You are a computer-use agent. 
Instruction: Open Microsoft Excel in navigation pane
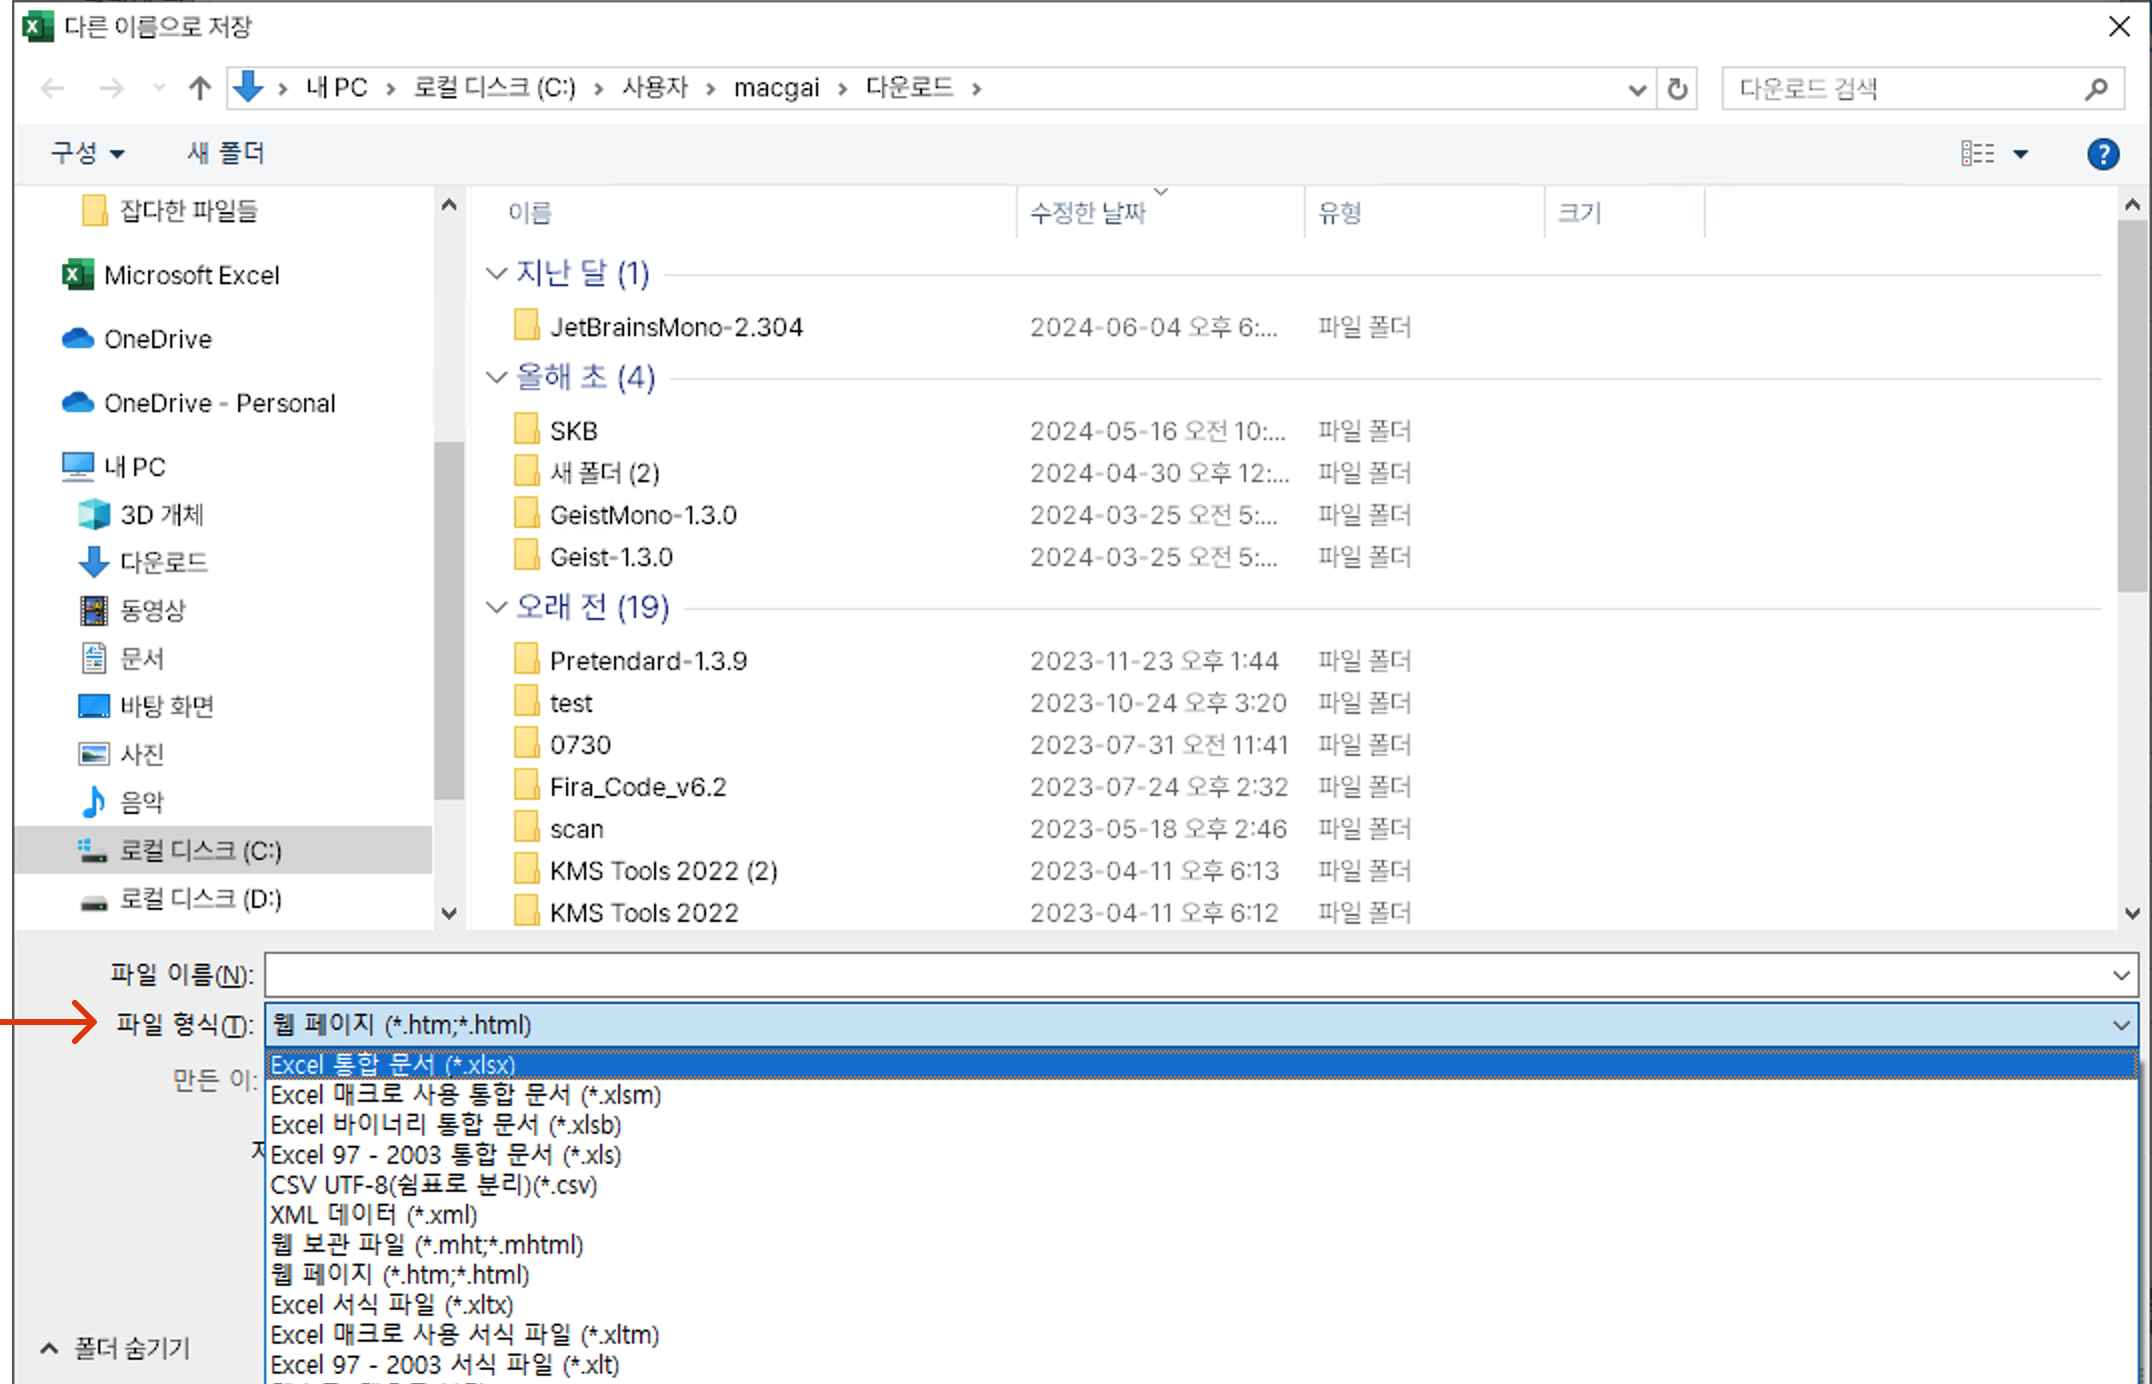click(x=190, y=275)
